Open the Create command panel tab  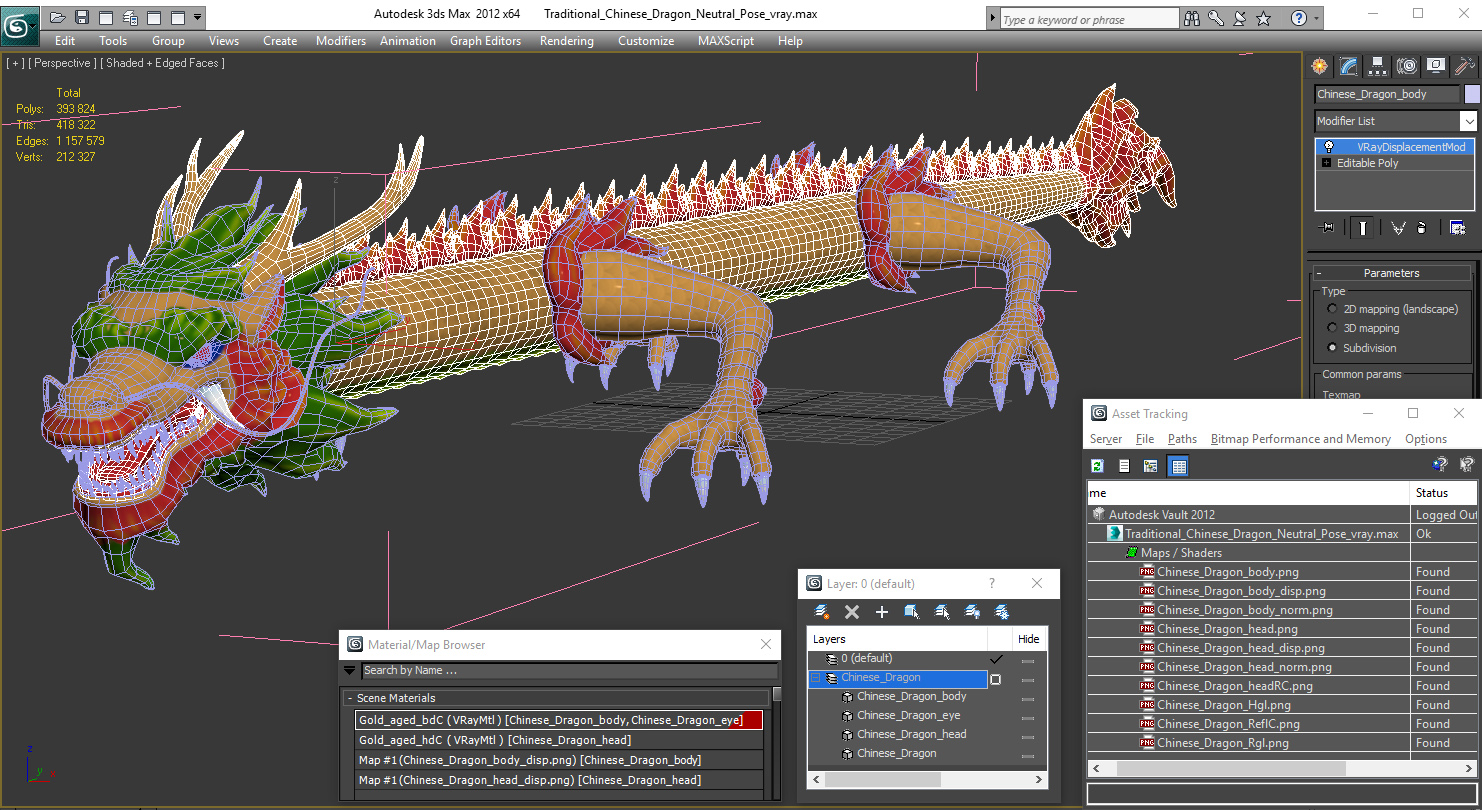pyautogui.click(x=1319, y=66)
